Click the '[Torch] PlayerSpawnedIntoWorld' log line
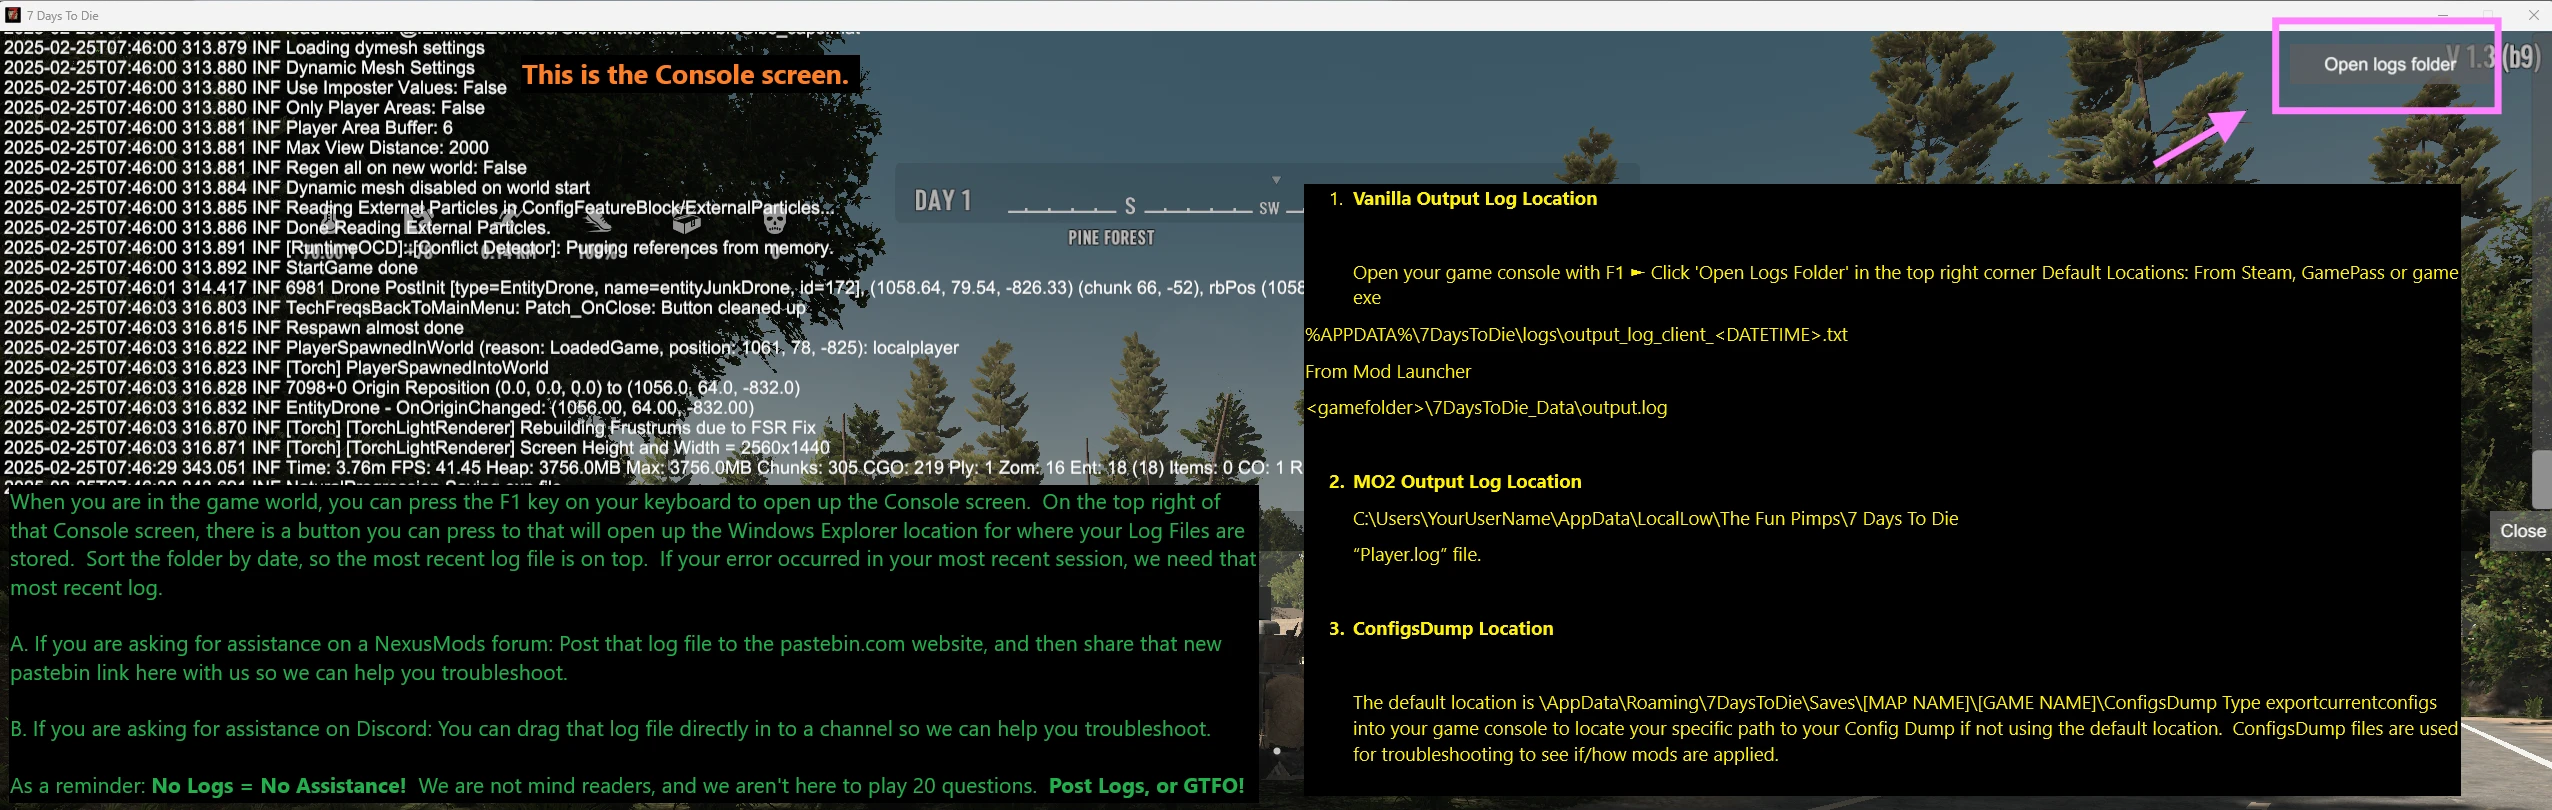 point(276,368)
